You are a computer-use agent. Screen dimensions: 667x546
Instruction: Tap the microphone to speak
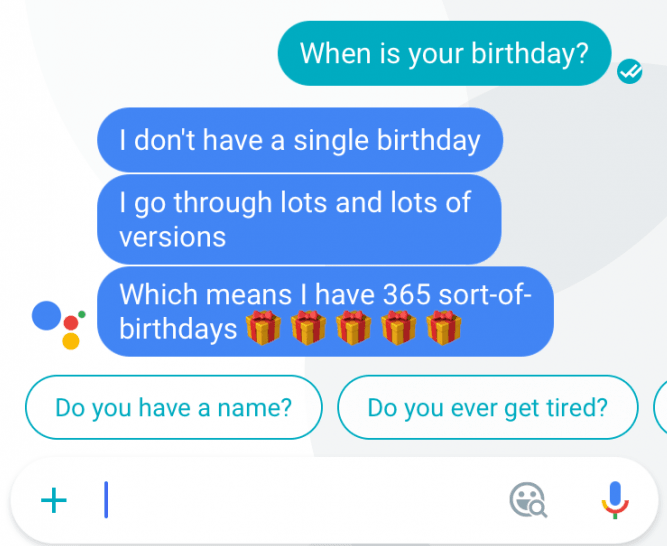point(615,500)
